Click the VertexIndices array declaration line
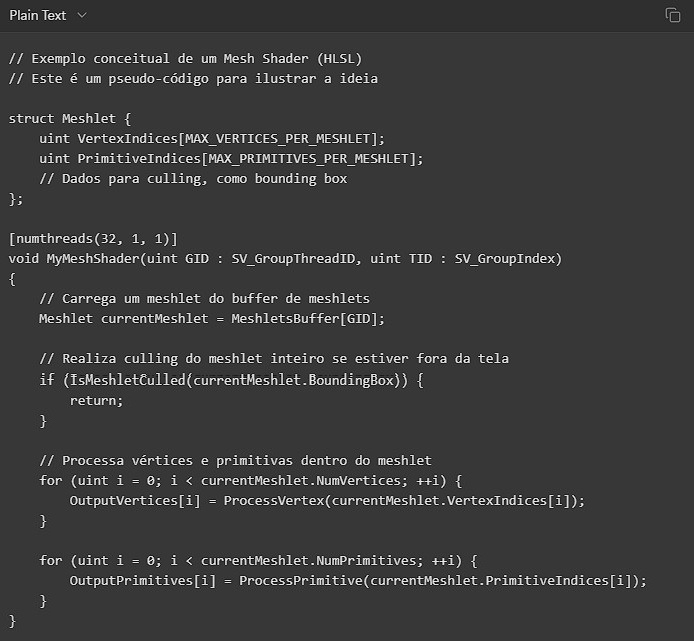The image size is (694, 641). (211, 138)
